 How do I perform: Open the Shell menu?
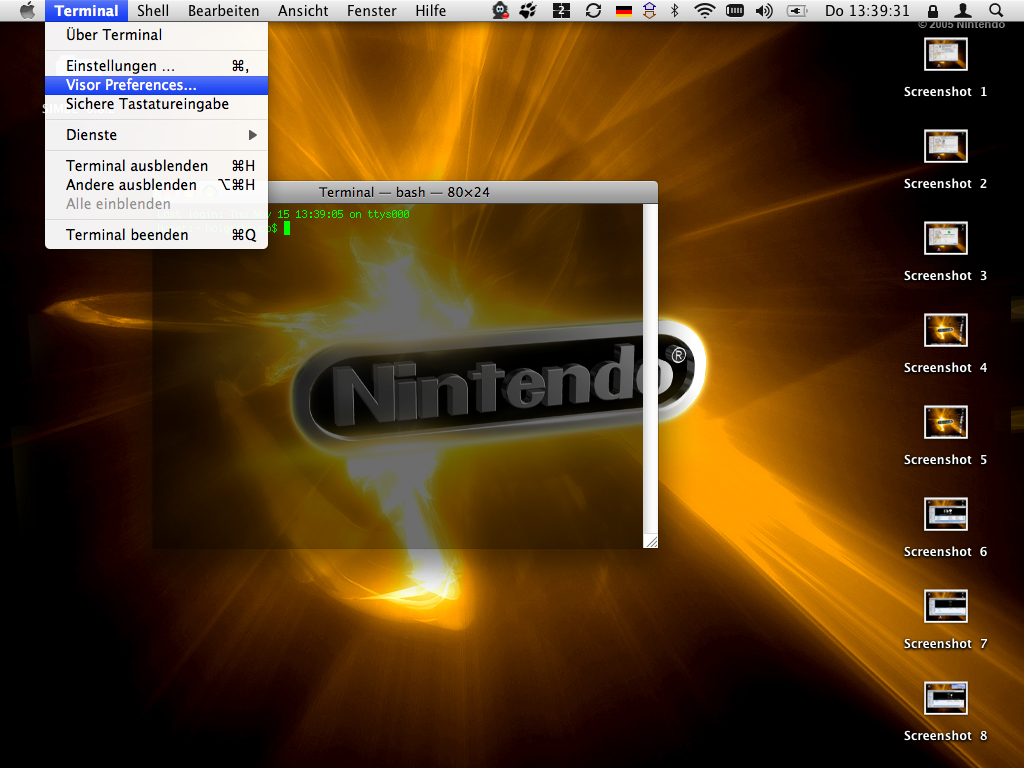tap(153, 10)
